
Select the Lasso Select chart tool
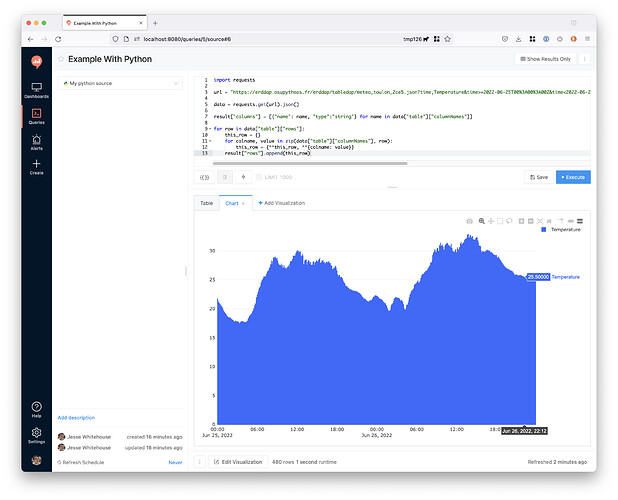coord(509,221)
